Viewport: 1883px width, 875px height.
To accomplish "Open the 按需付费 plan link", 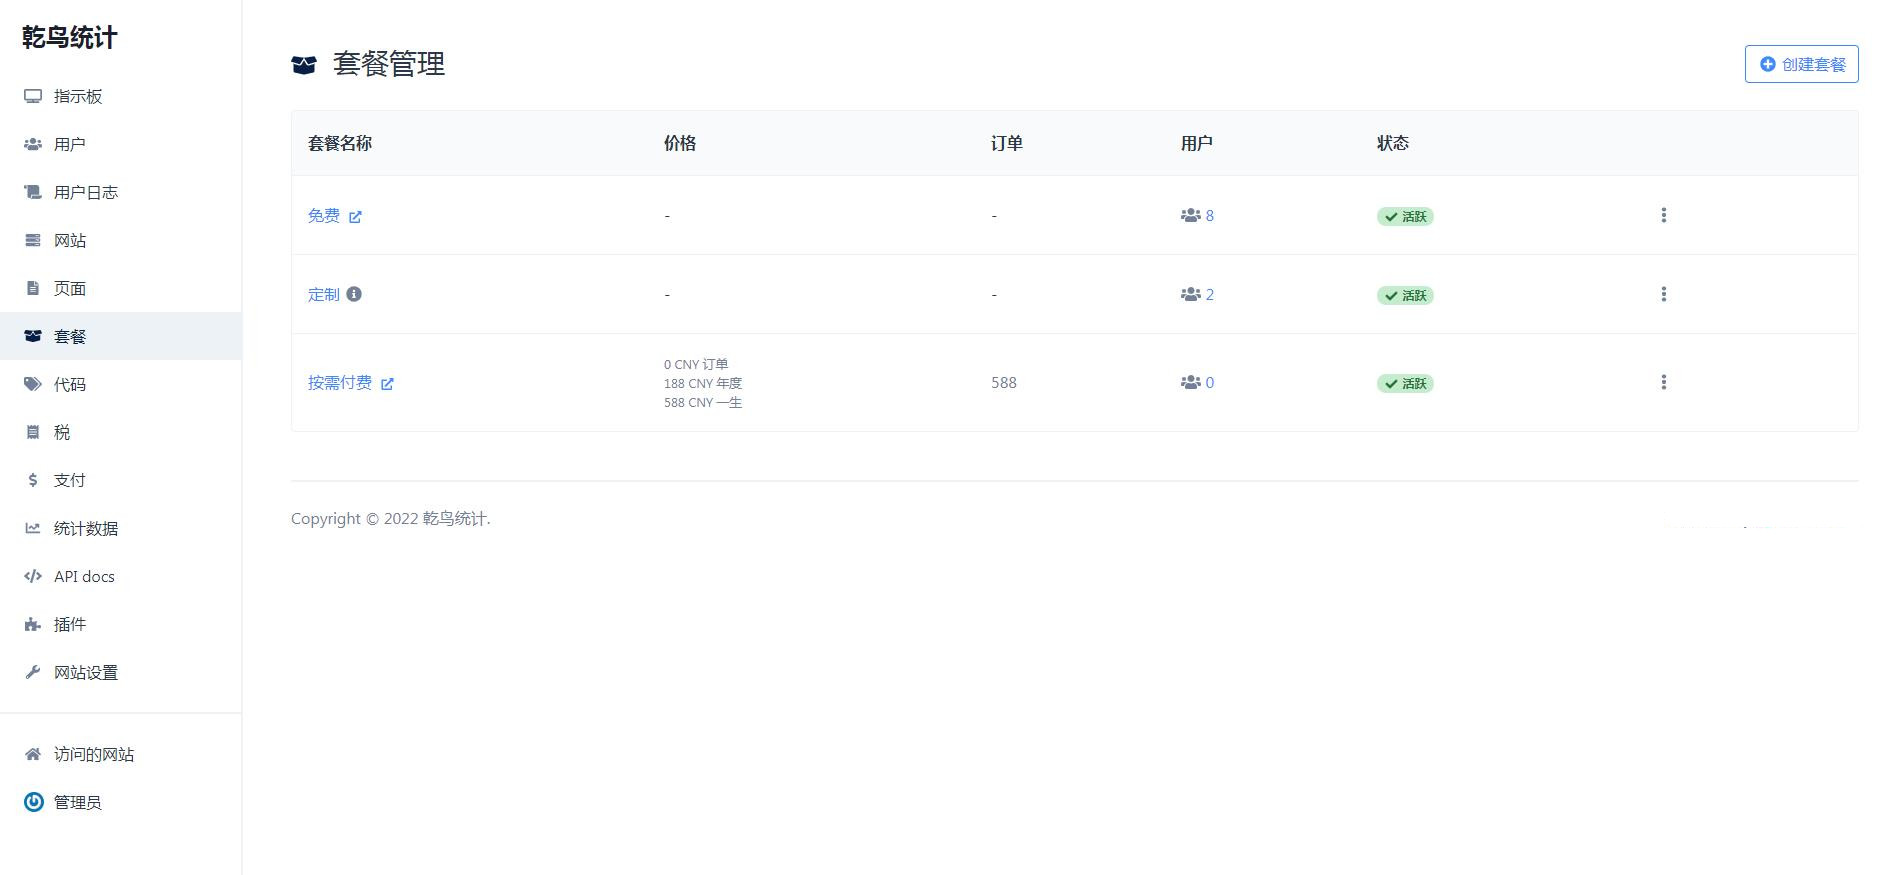I will 340,382.
